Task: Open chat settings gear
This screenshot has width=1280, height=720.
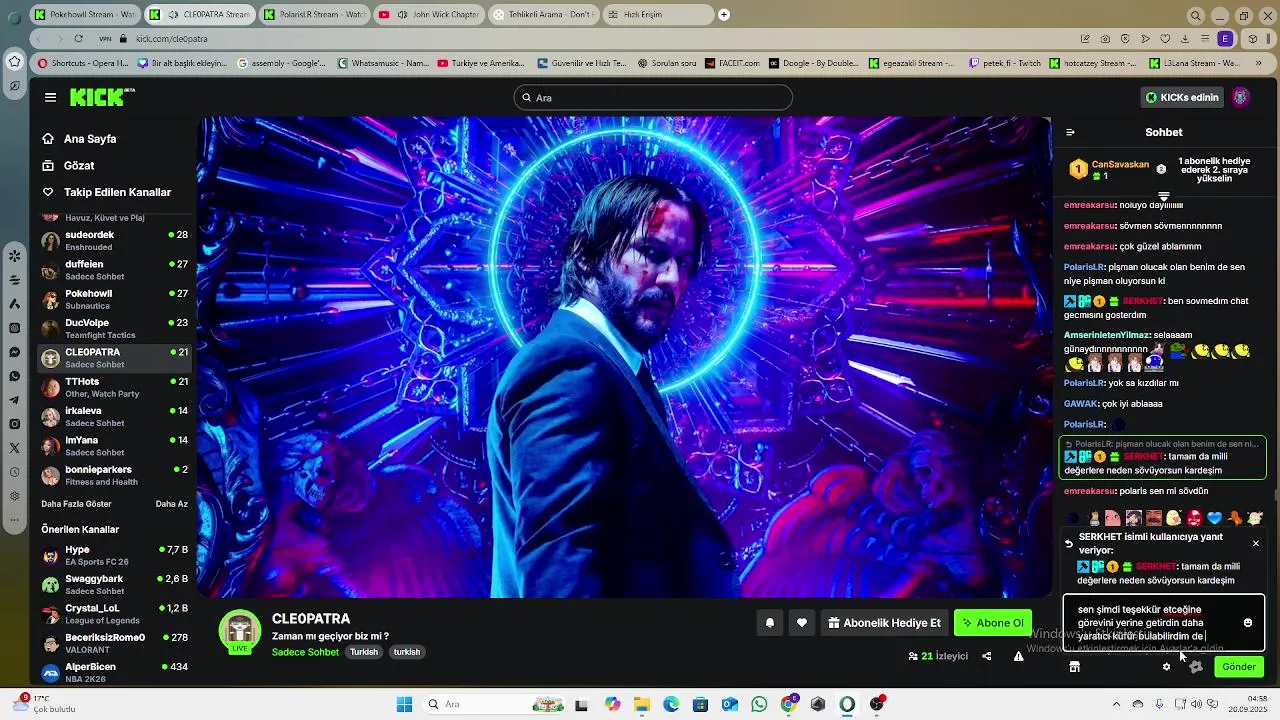Action: 1166,667
